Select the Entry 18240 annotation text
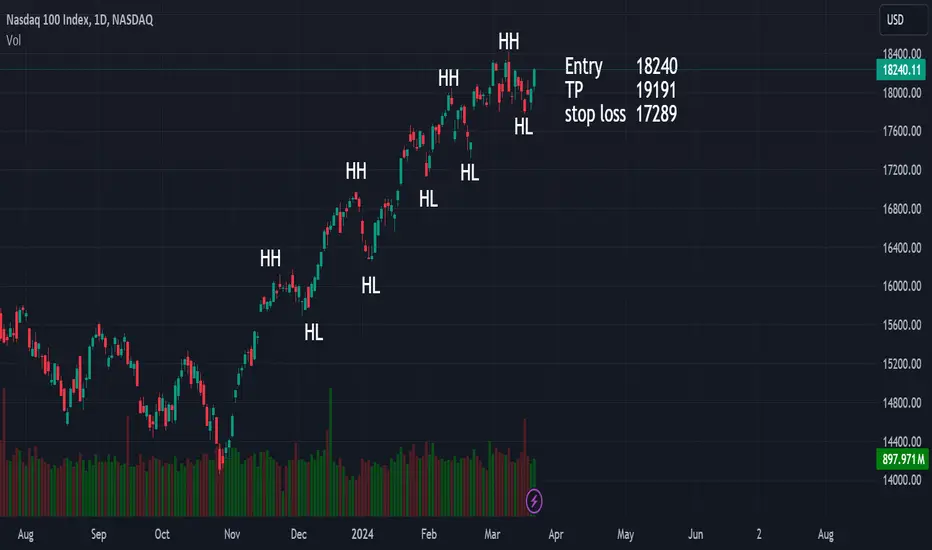 point(621,66)
